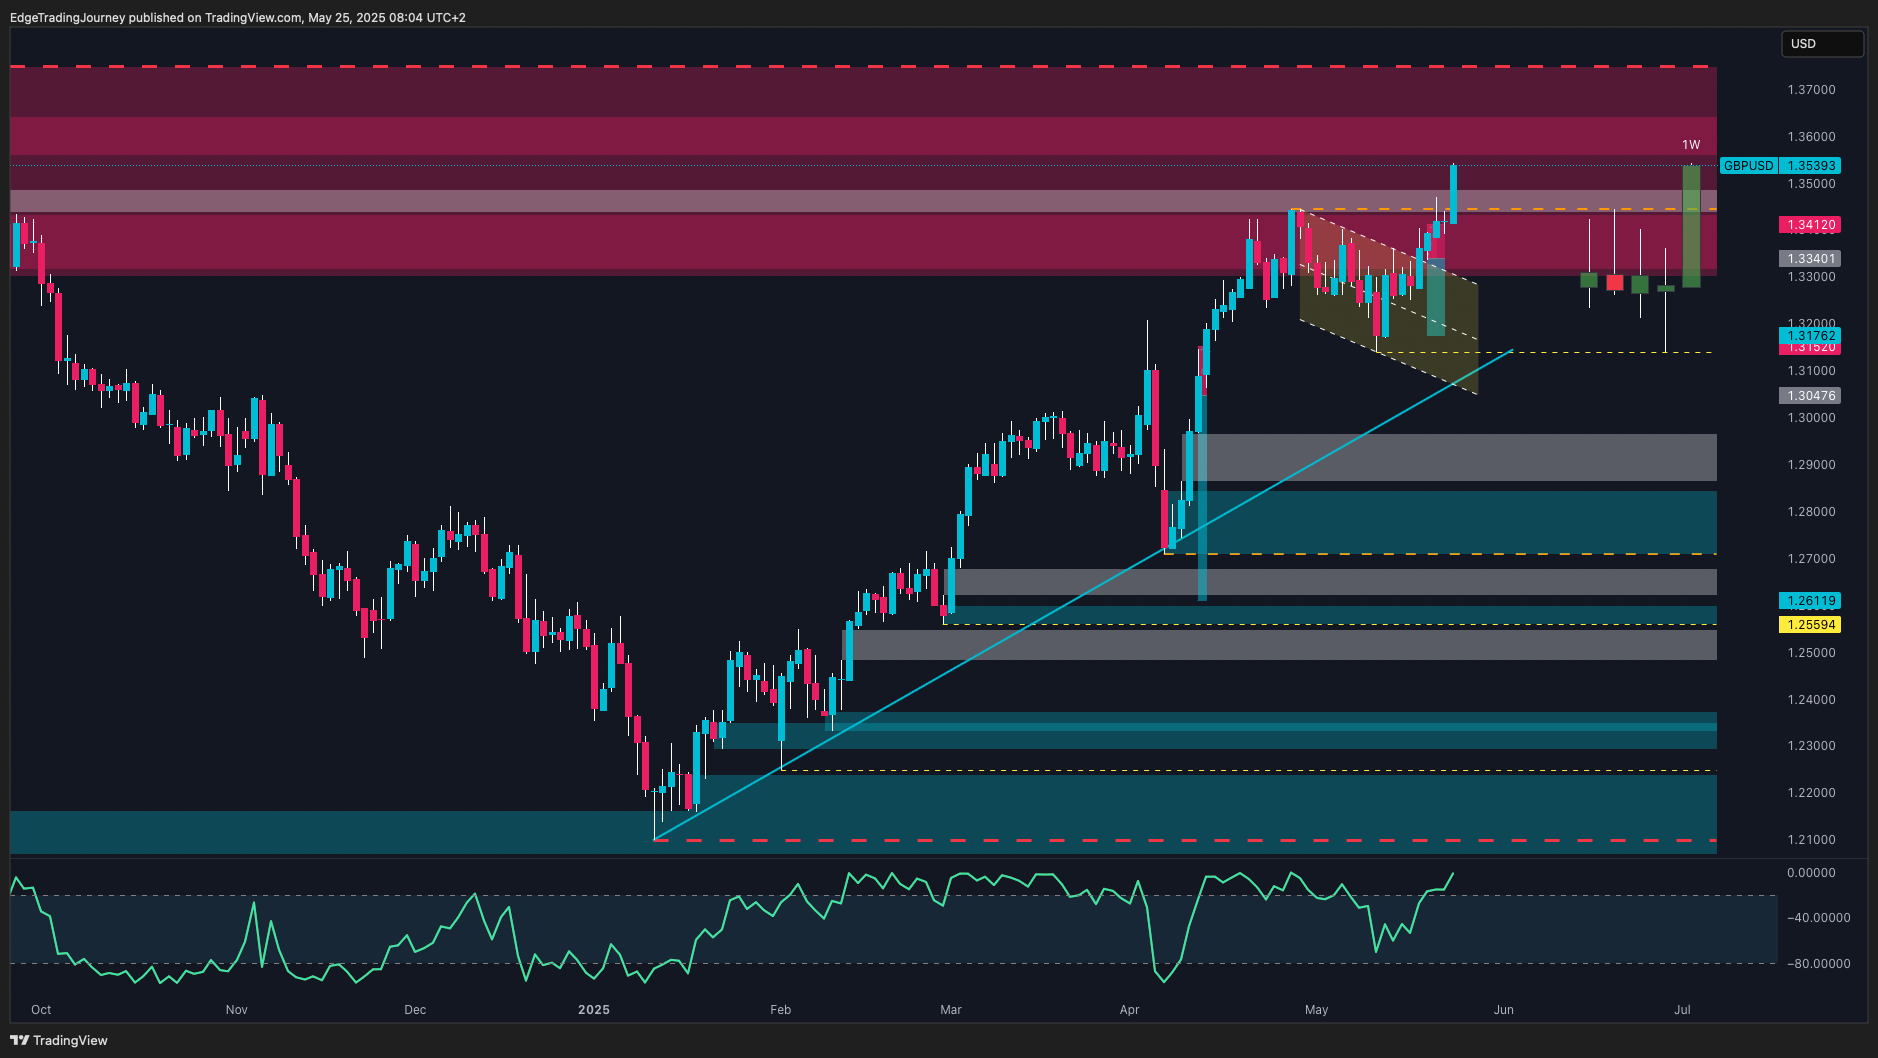
Task: Click the 1.36000 price scale value
Action: coord(1811,137)
